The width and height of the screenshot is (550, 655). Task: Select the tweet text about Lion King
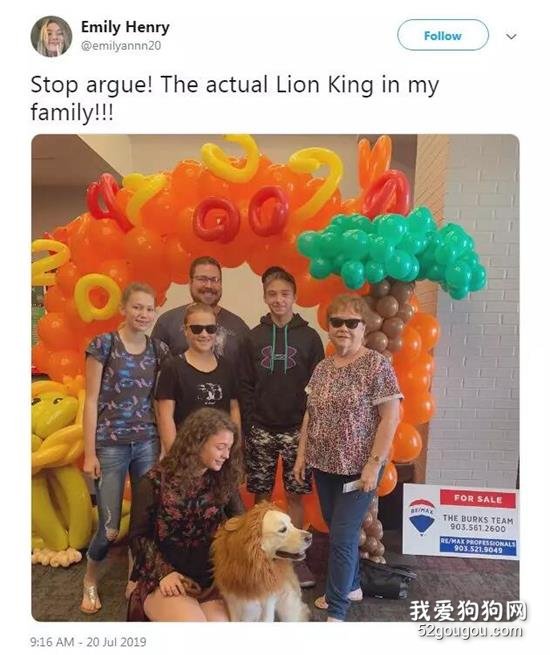tap(235, 98)
